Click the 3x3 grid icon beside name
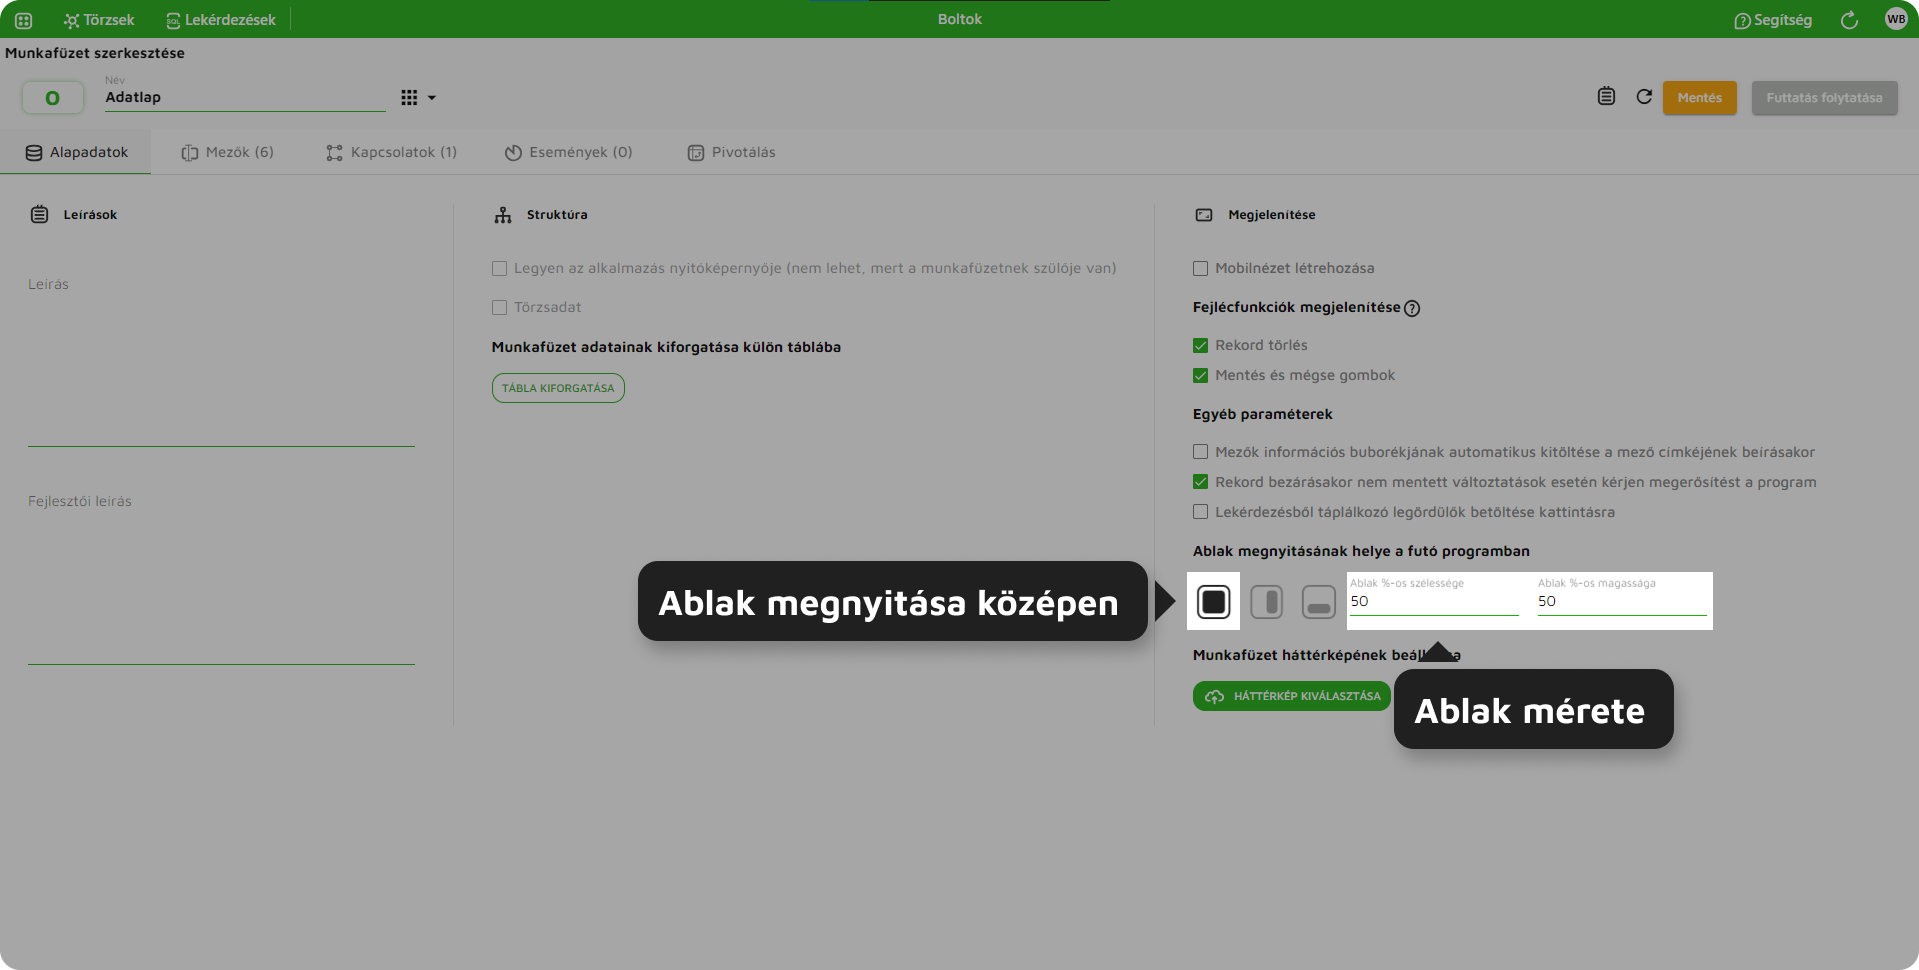Viewport: 1919px width, 970px height. tap(409, 97)
